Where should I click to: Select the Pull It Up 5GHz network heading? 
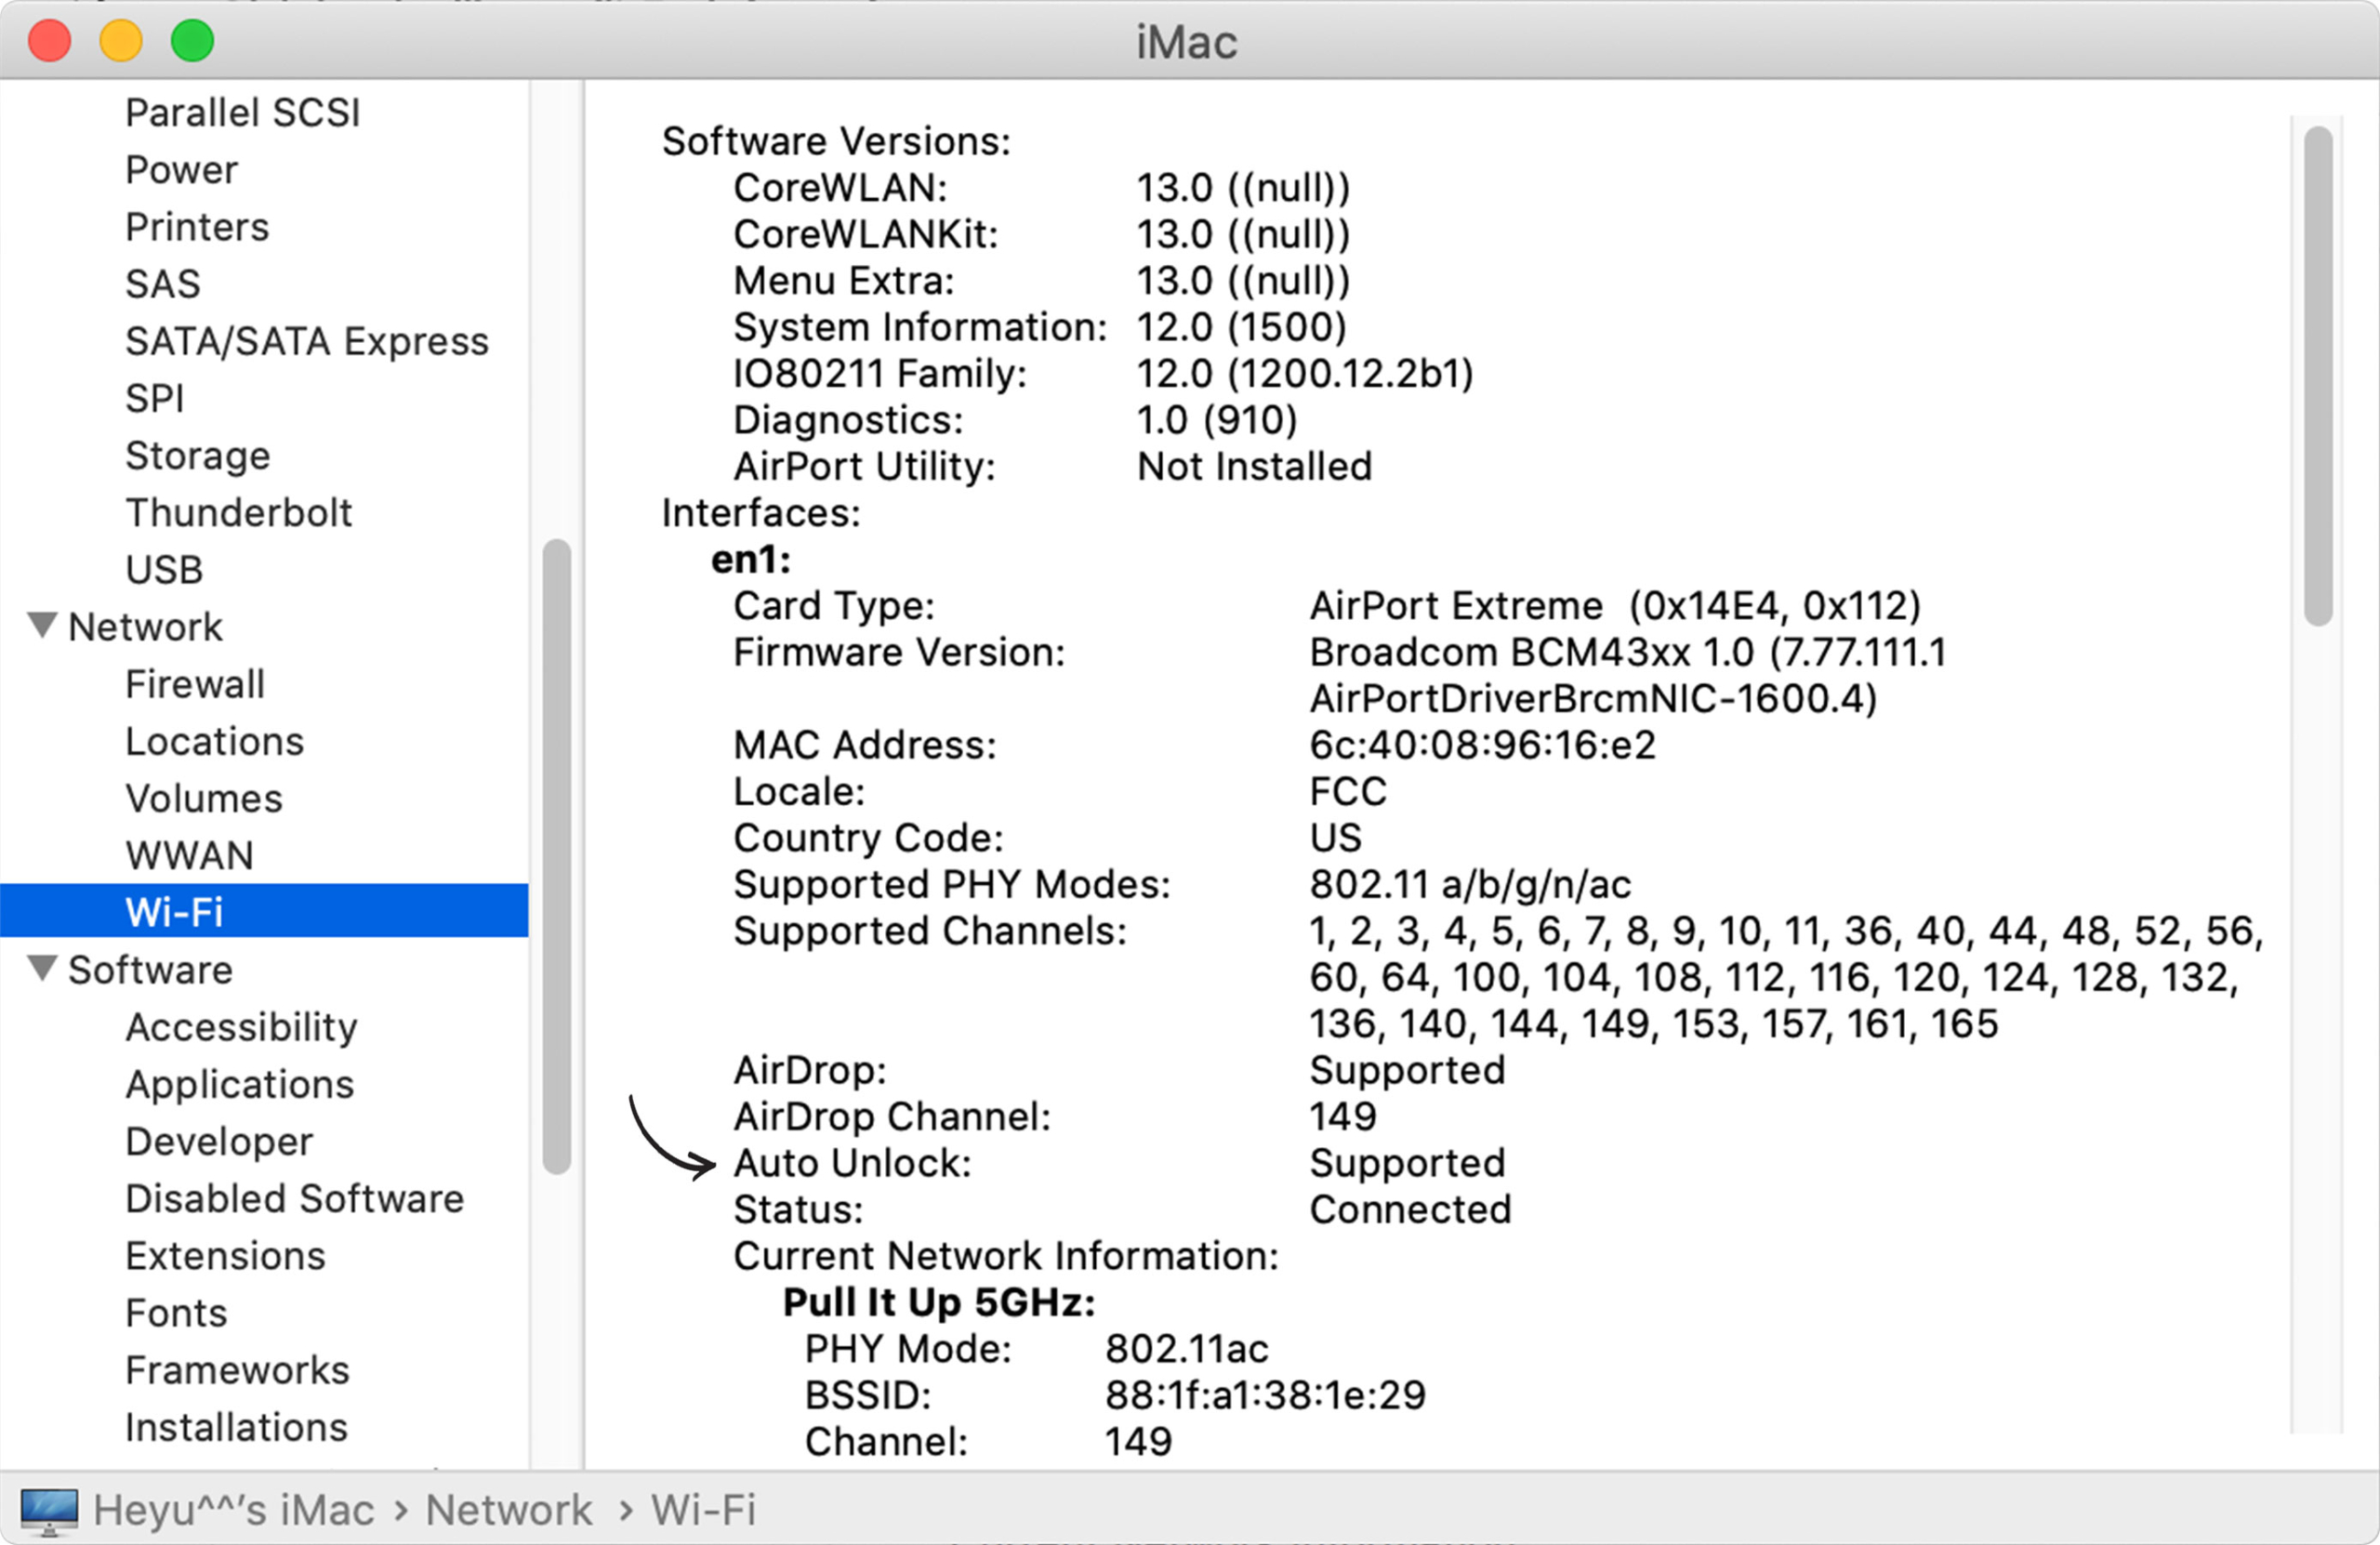[x=939, y=1302]
